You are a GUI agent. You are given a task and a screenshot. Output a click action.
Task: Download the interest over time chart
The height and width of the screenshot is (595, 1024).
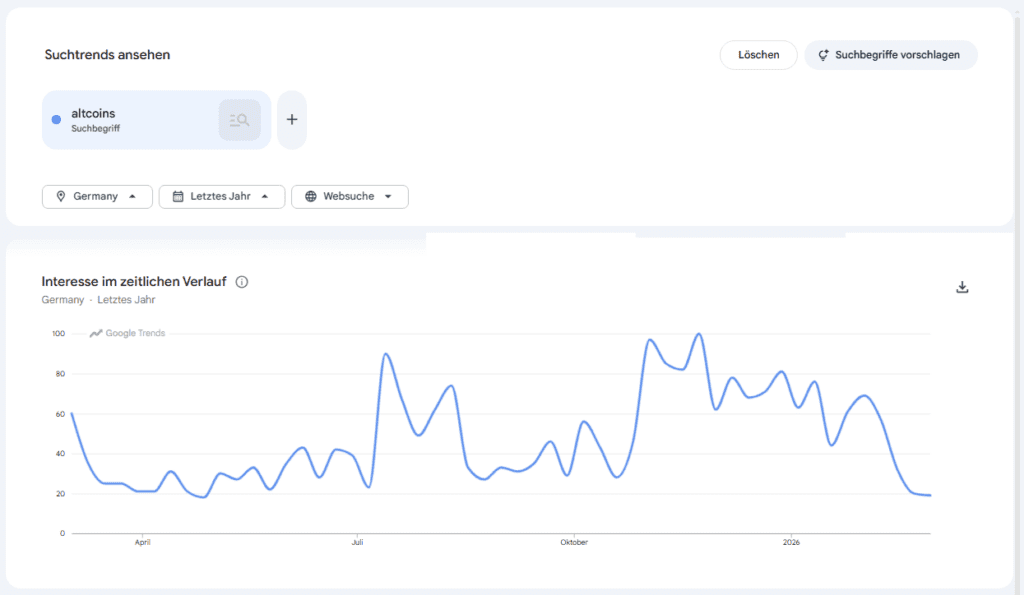pyautogui.click(x=962, y=287)
